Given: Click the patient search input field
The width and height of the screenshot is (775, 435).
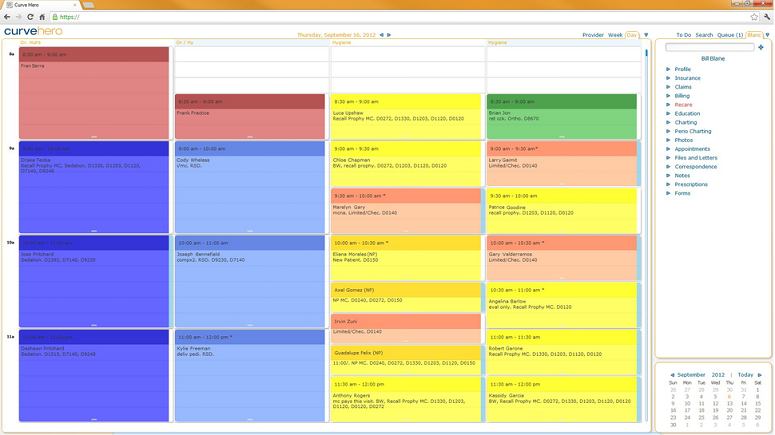Looking at the screenshot, I should (x=710, y=47).
